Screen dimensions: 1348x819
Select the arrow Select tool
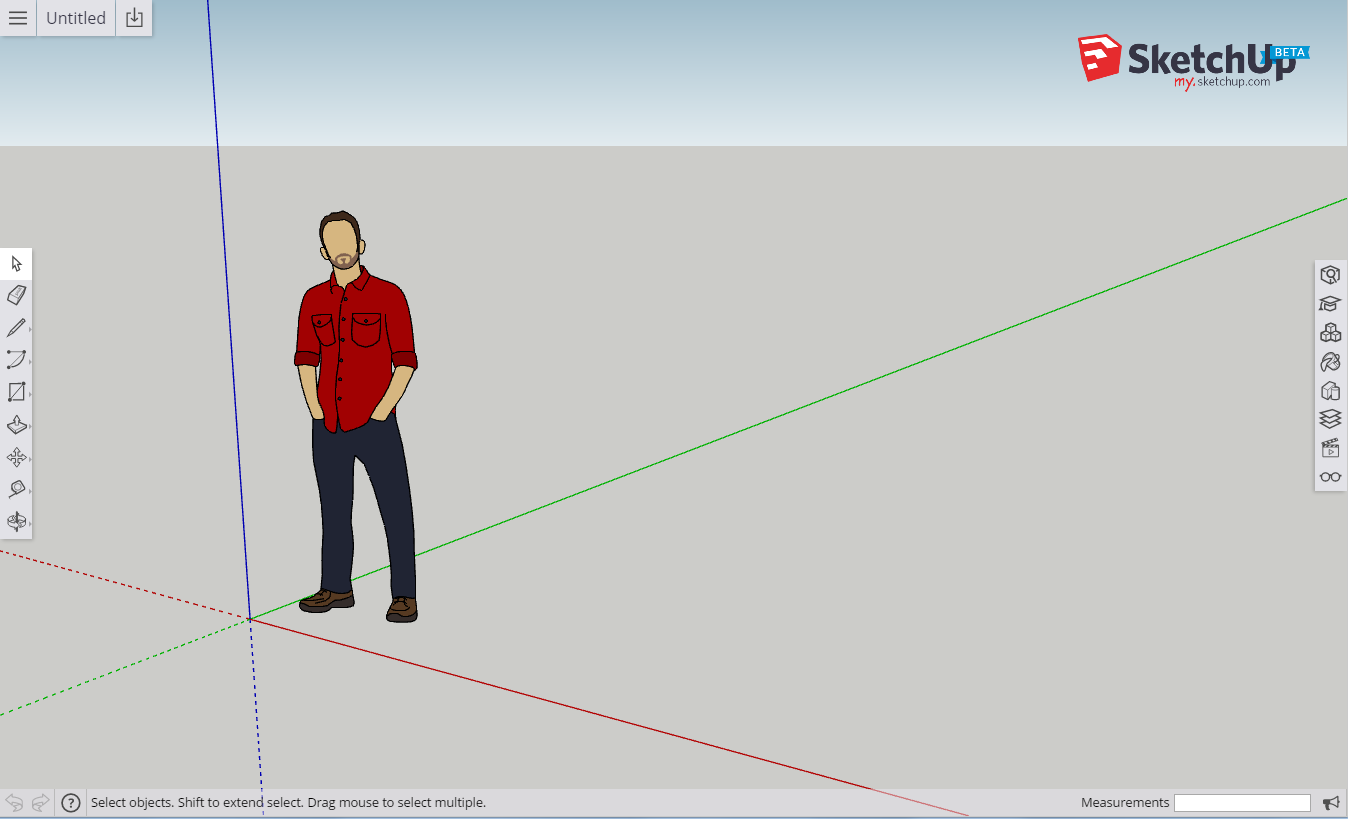click(x=16, y=264)
